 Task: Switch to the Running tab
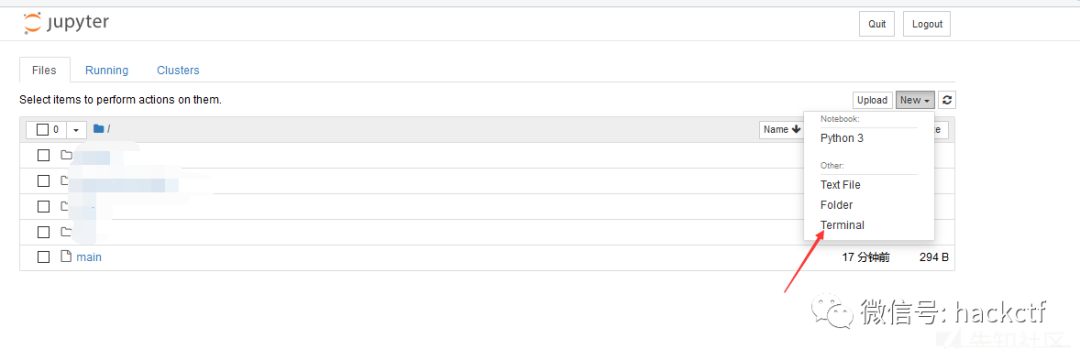coord(107,70)
